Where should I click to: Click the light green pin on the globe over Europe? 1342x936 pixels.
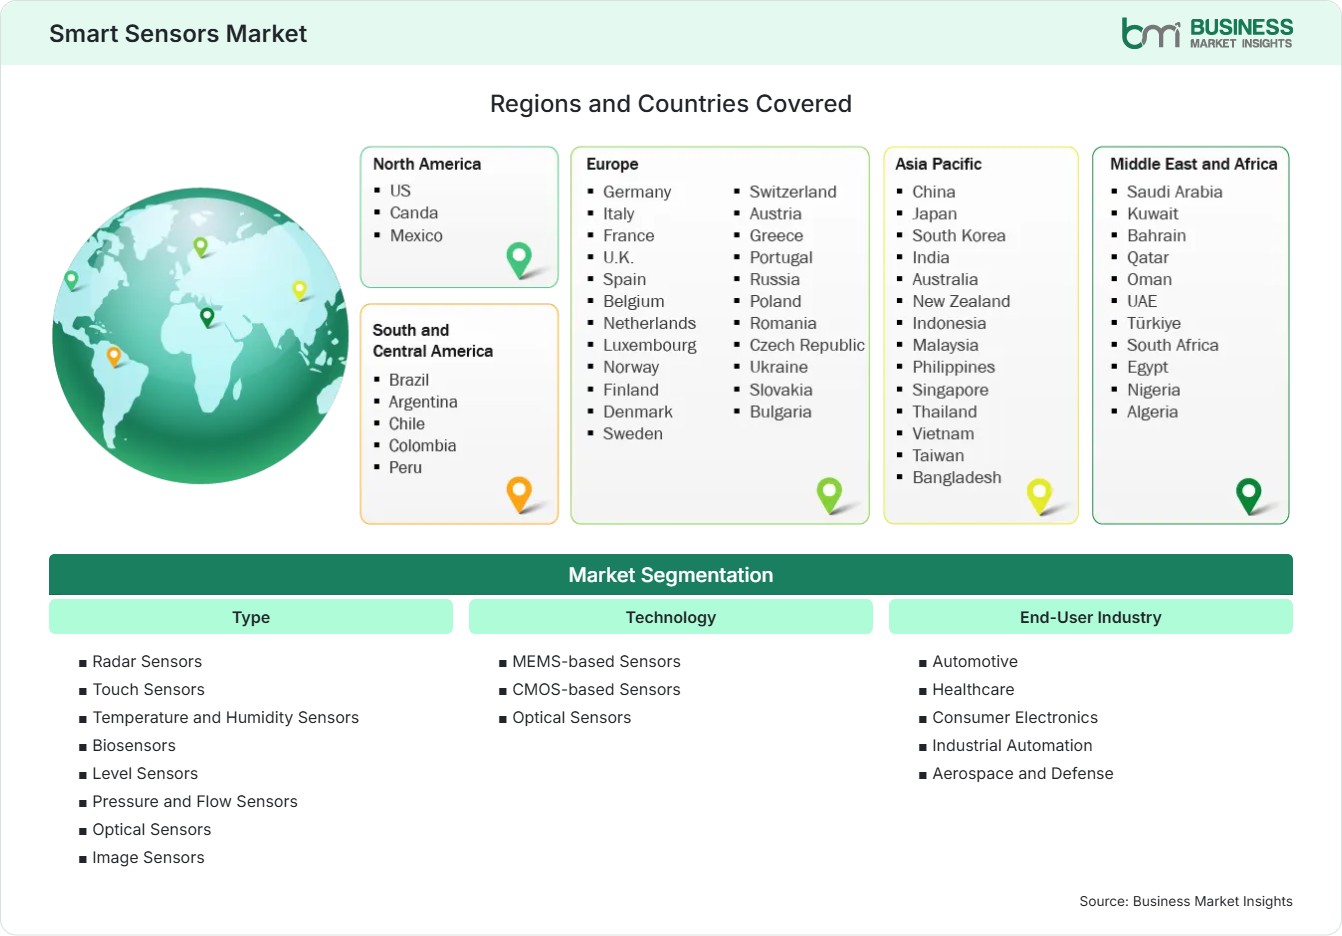pyautogui.click(x=200, y=246)
